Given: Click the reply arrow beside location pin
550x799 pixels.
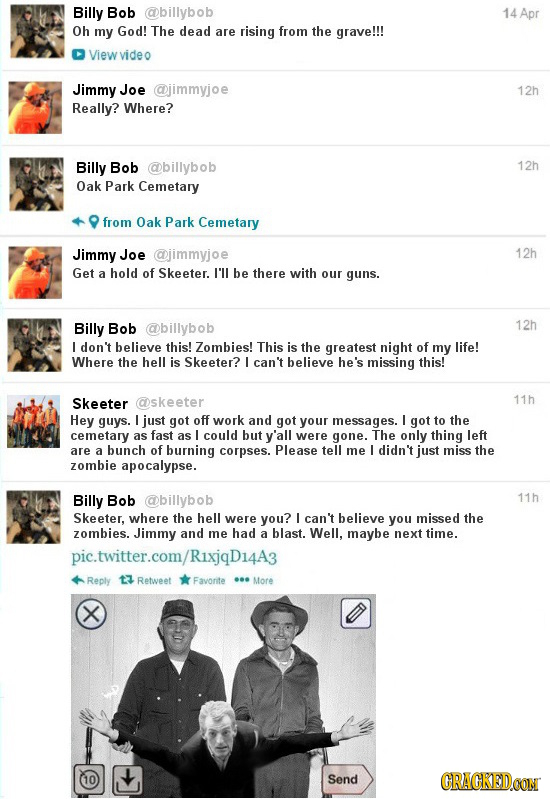Looking at the screenshot, I should click(x=78, y=222).
